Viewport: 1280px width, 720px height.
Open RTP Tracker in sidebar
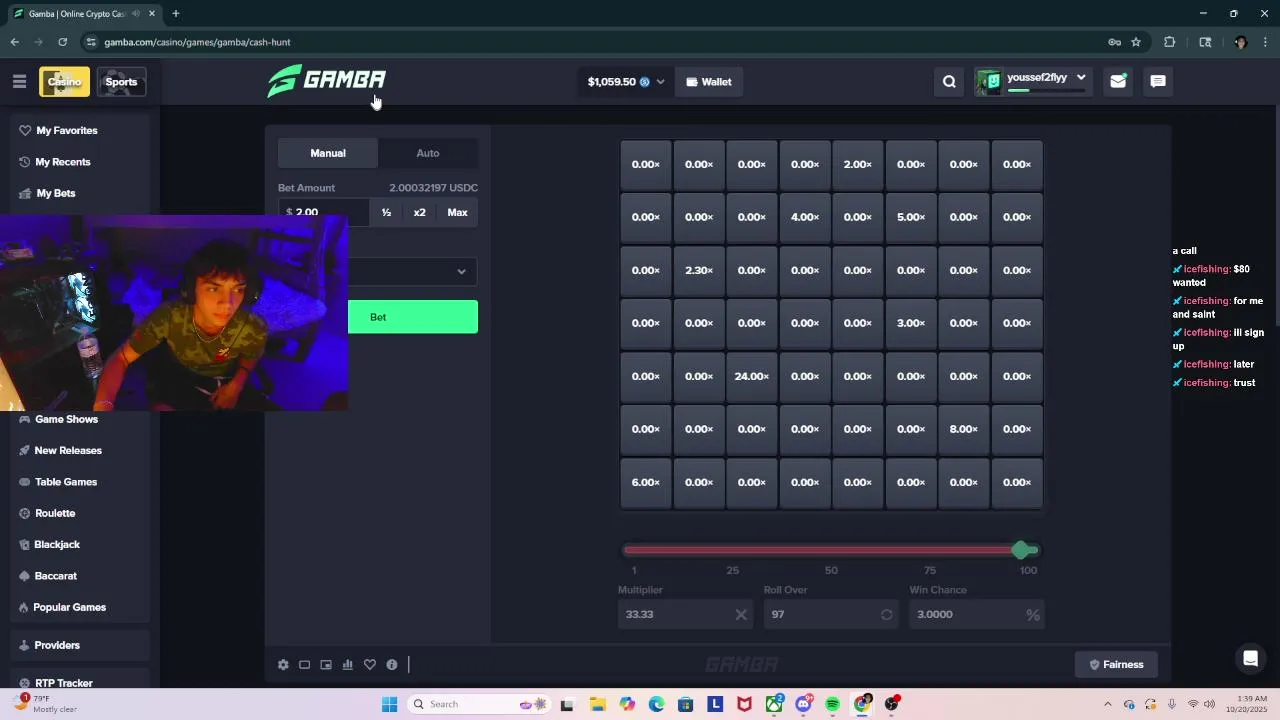(78, 682)
